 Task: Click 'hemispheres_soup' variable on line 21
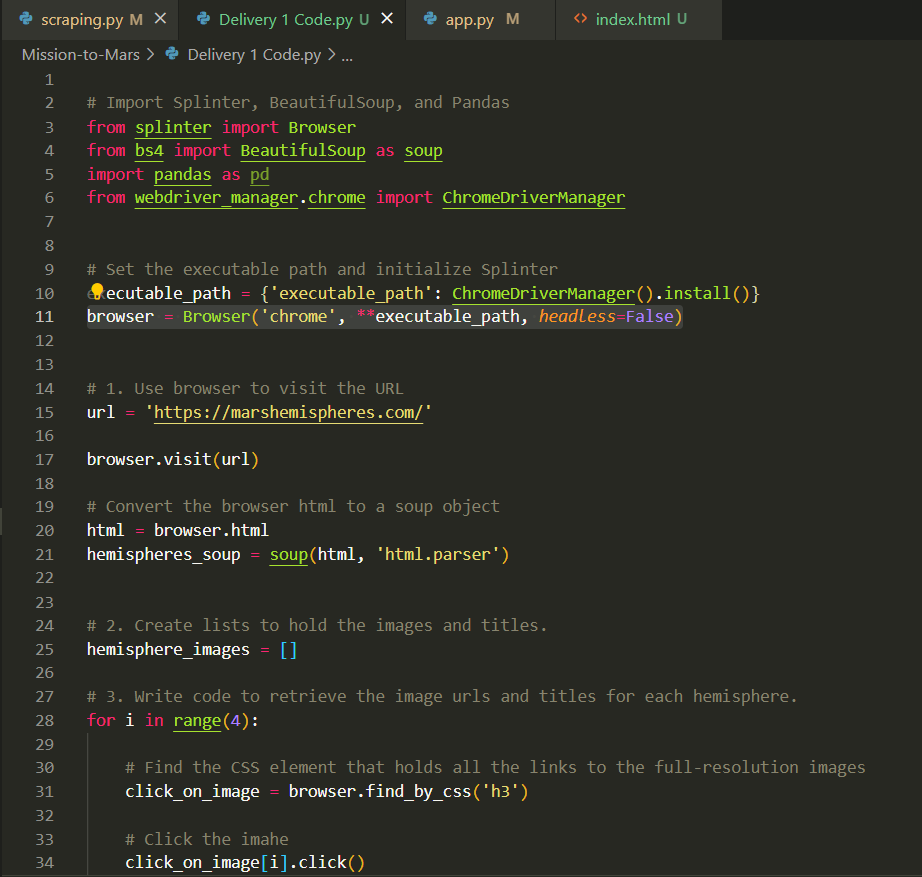click(x=163, y=555)
